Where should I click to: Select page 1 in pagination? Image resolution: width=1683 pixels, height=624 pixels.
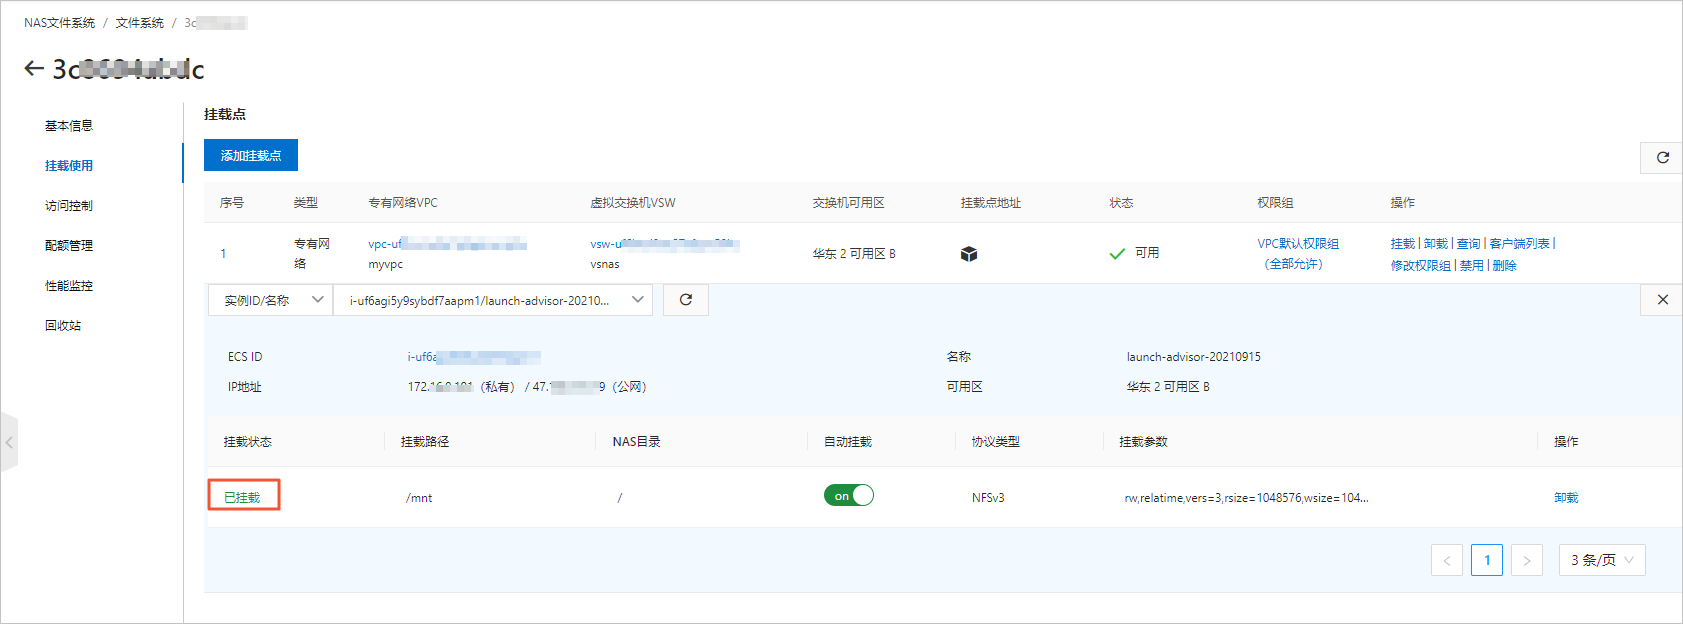click(1487, 560)
